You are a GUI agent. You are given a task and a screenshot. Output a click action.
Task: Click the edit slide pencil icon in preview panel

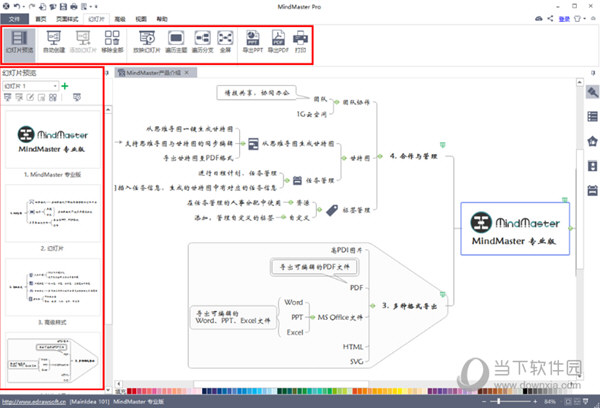click(x=30, y=98)
